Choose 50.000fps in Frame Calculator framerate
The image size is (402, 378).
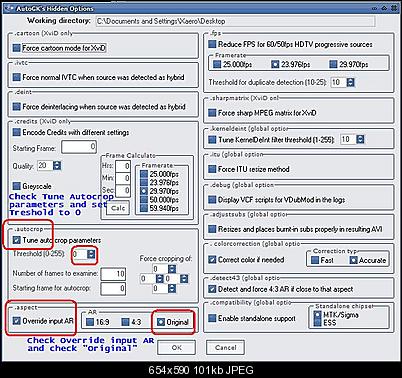click(144, 200)
